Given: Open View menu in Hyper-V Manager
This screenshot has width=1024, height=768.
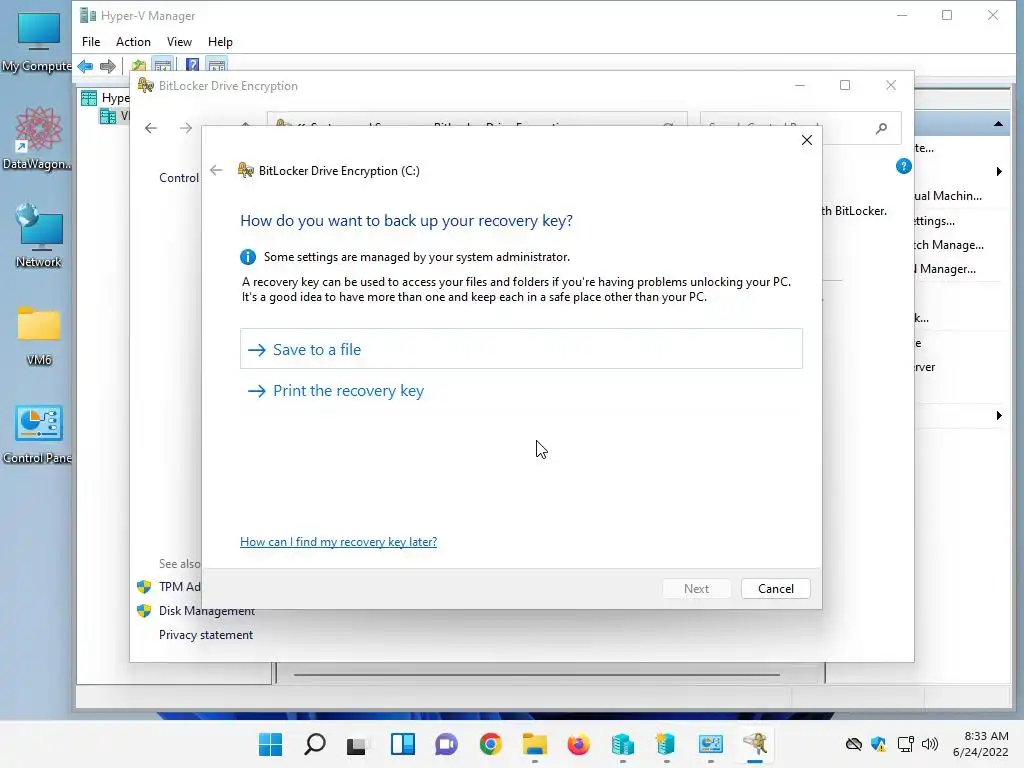Looking at the screenshot, I should tap(179, 42).
